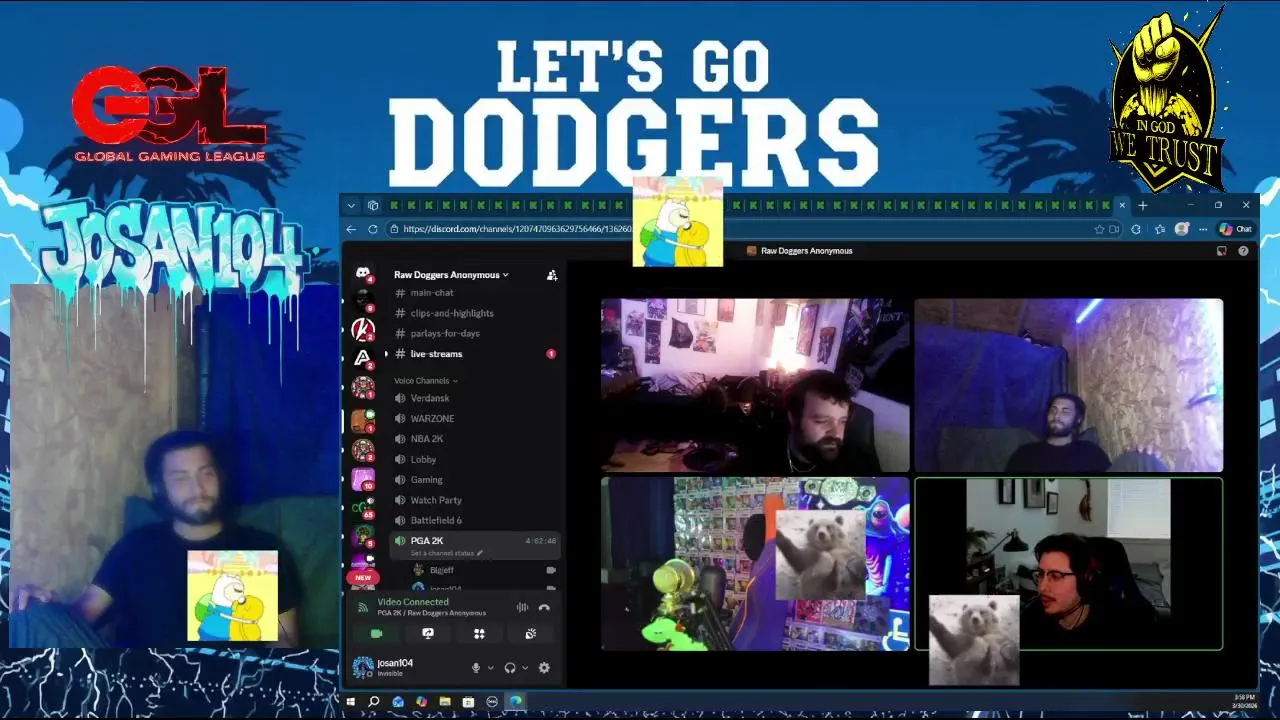Select the PGA 2K voice channel
Image resolution: width=1280 pixels, height=720 pixels.
coord(474,545)
